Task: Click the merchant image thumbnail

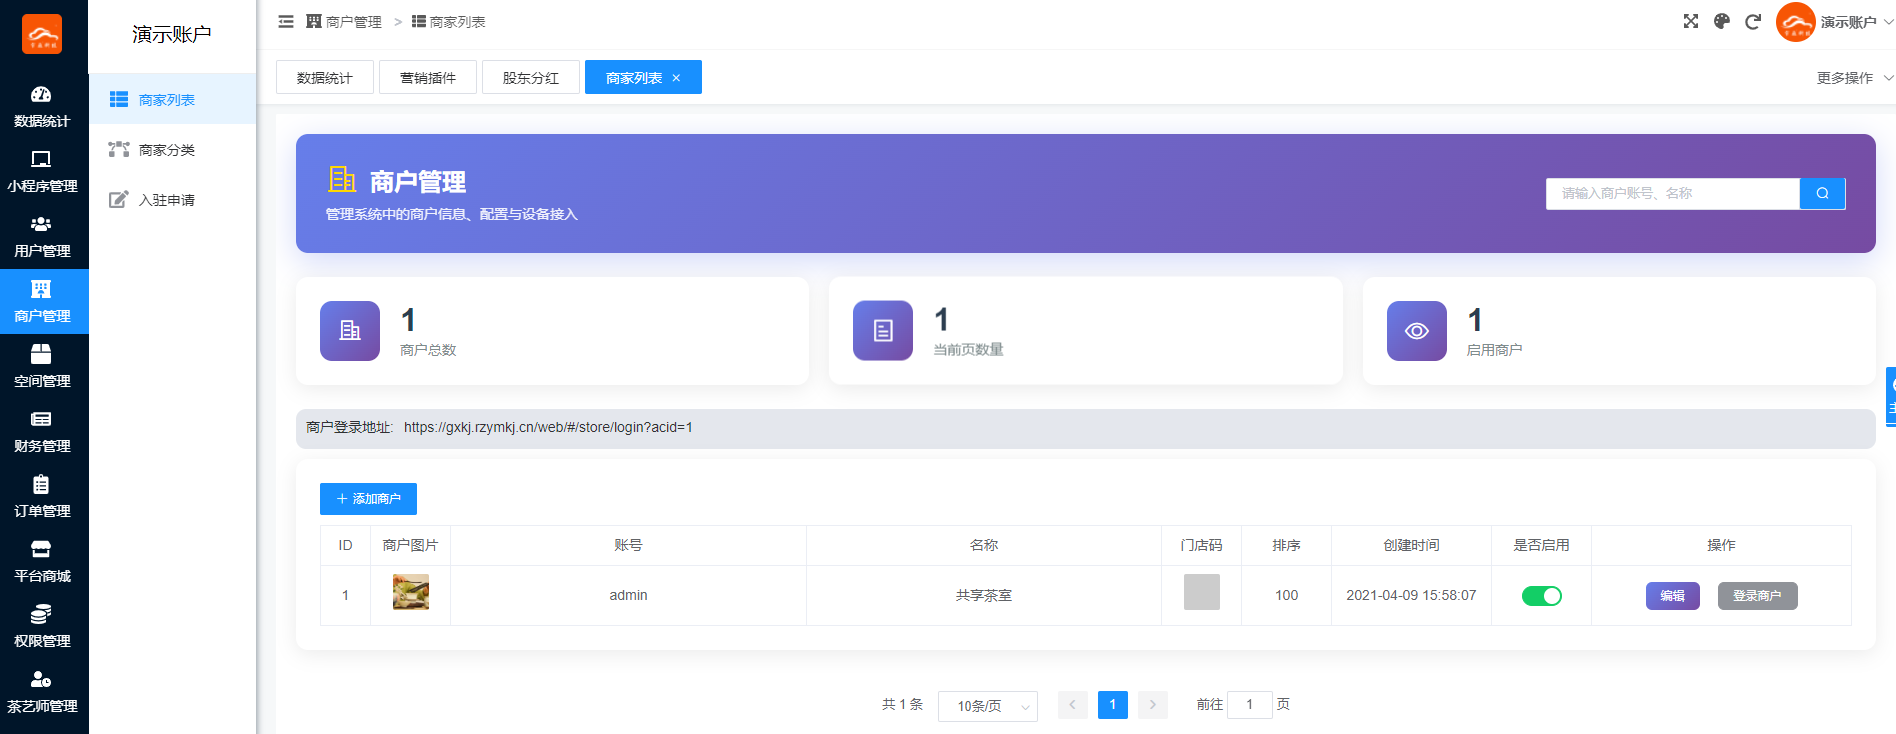Action: click(411, 592)
